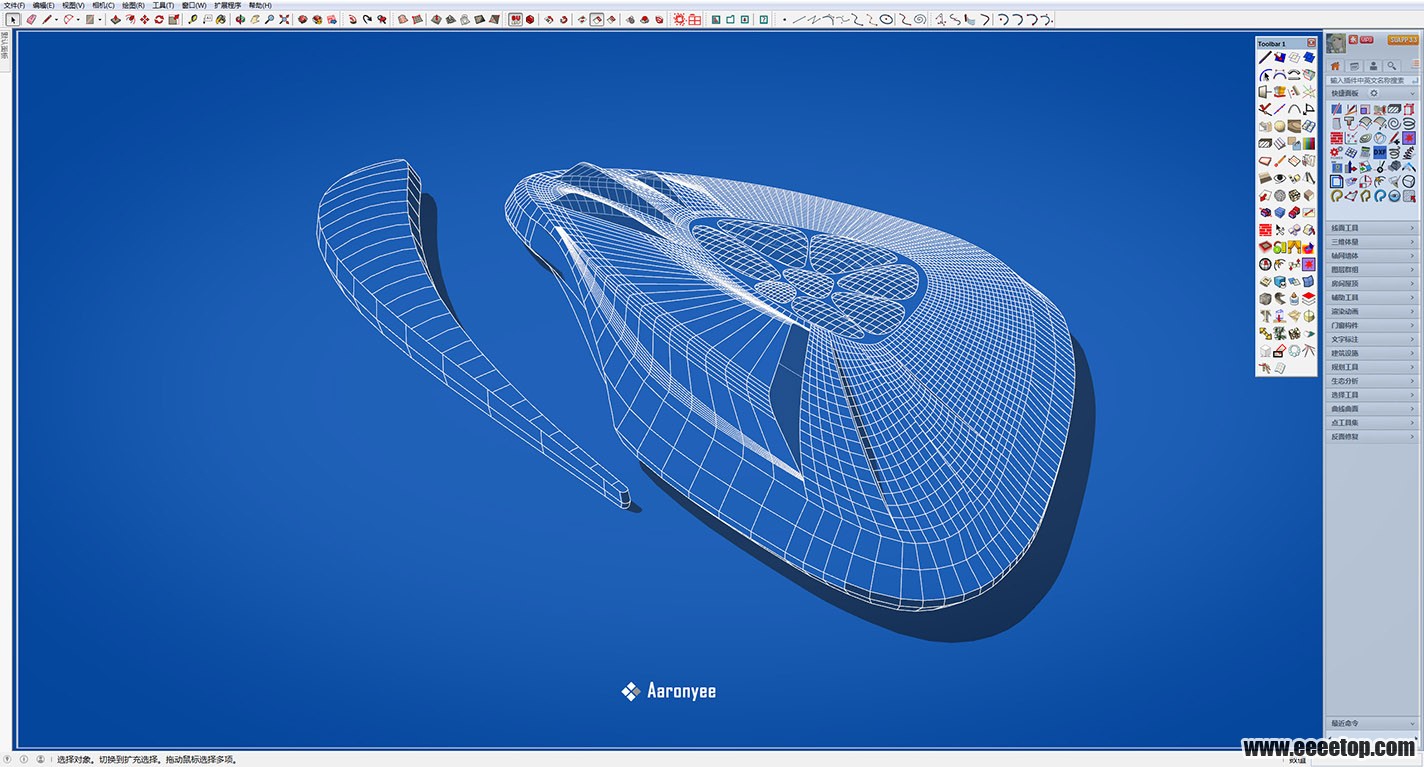The width and height of the screenshot is (1424, 767).
Task: Open the 快捷面板 gear settings
Action: [x=1374, y=93]
